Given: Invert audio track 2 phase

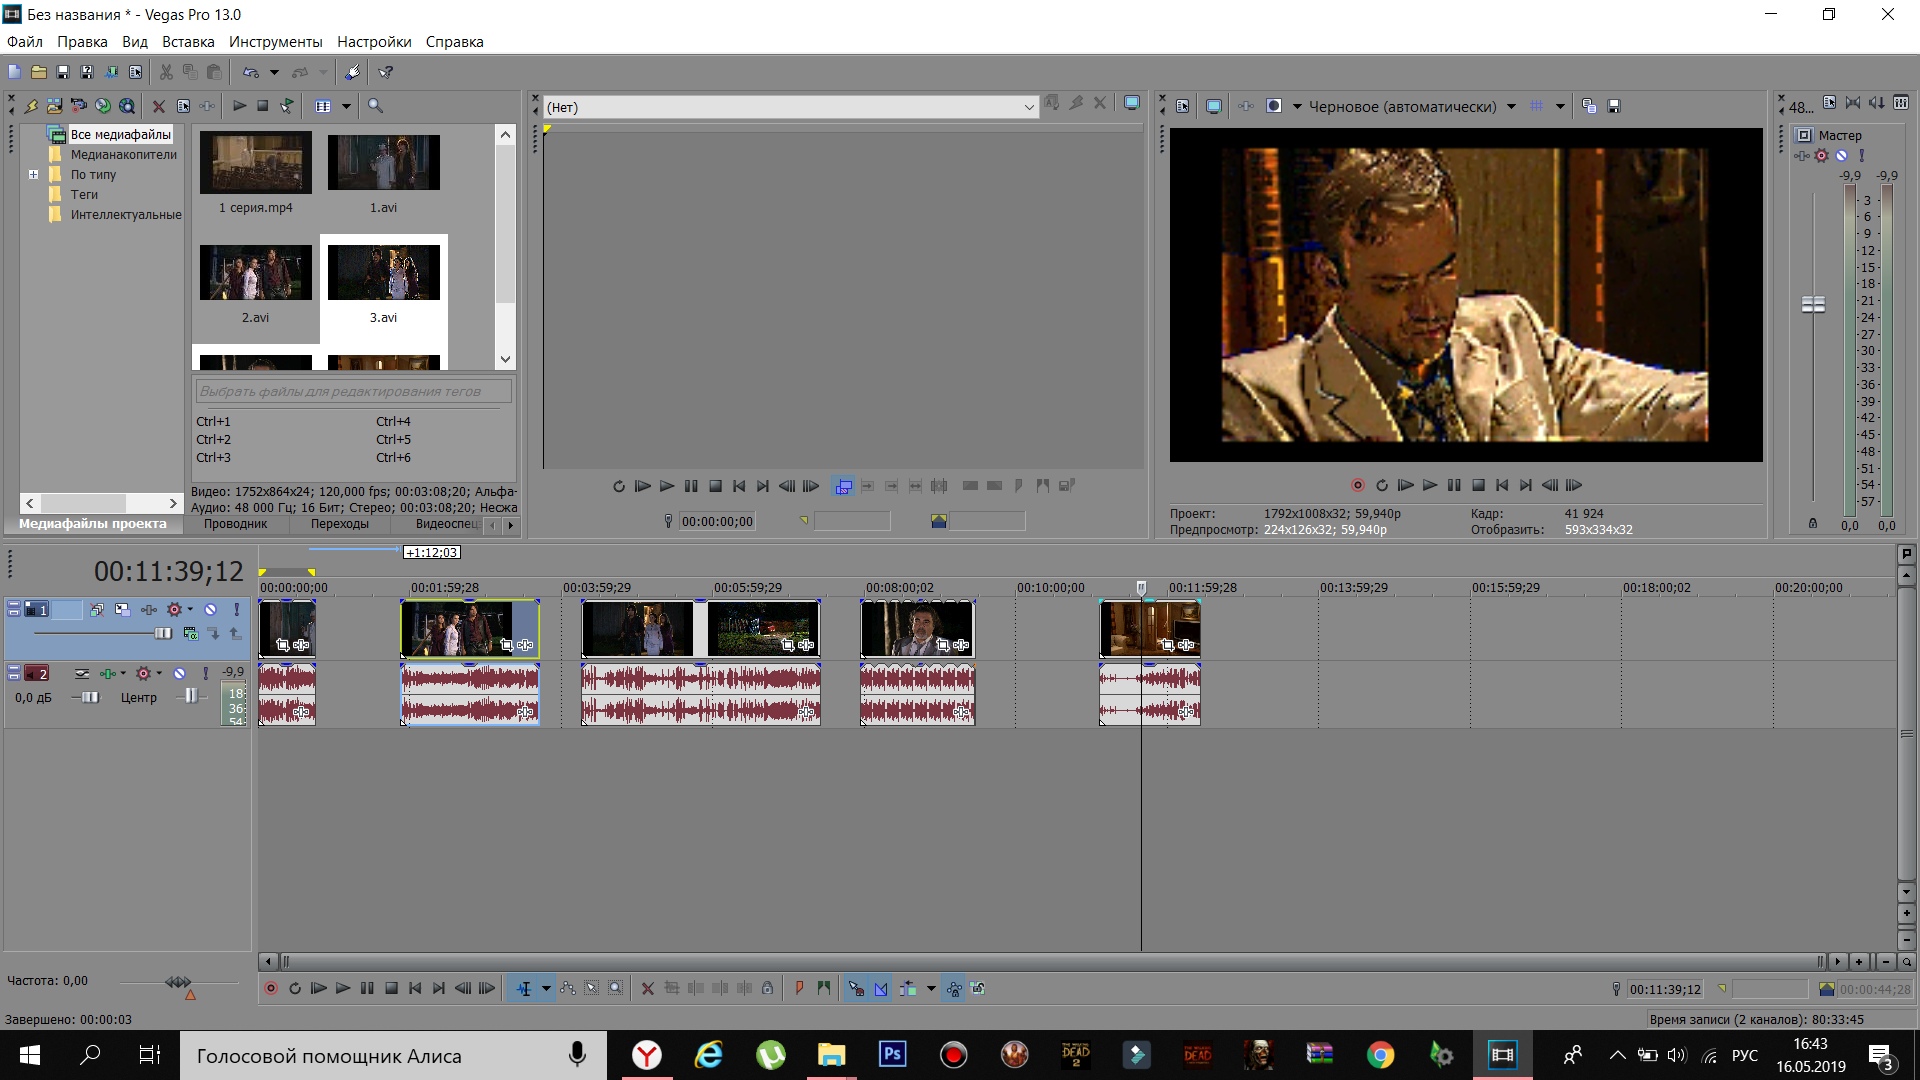Looking at the screenshot, I should pos(82,674).
